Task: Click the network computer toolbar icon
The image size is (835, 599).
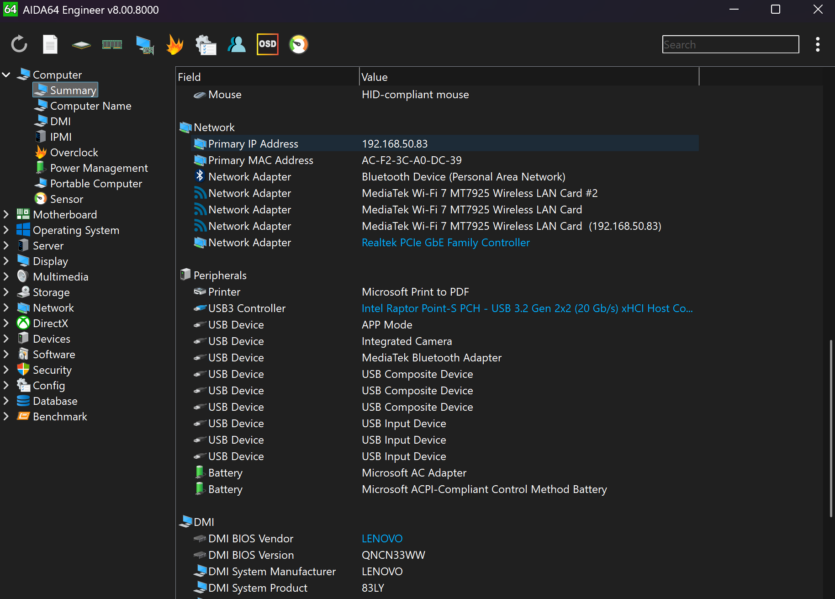Action: (144, 45)
